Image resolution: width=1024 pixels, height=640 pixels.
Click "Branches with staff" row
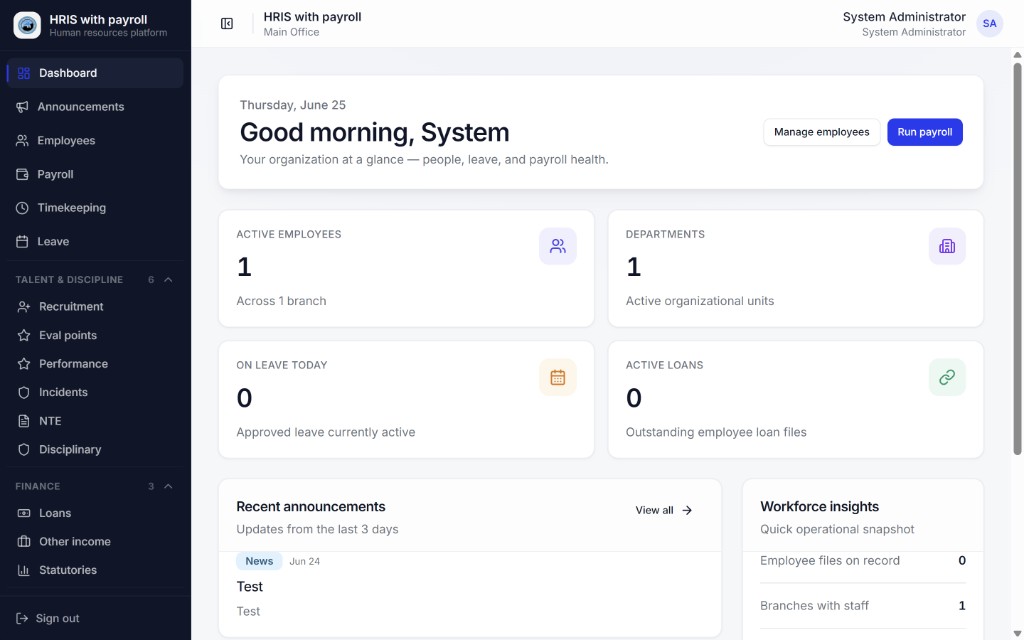pos(863,606)
